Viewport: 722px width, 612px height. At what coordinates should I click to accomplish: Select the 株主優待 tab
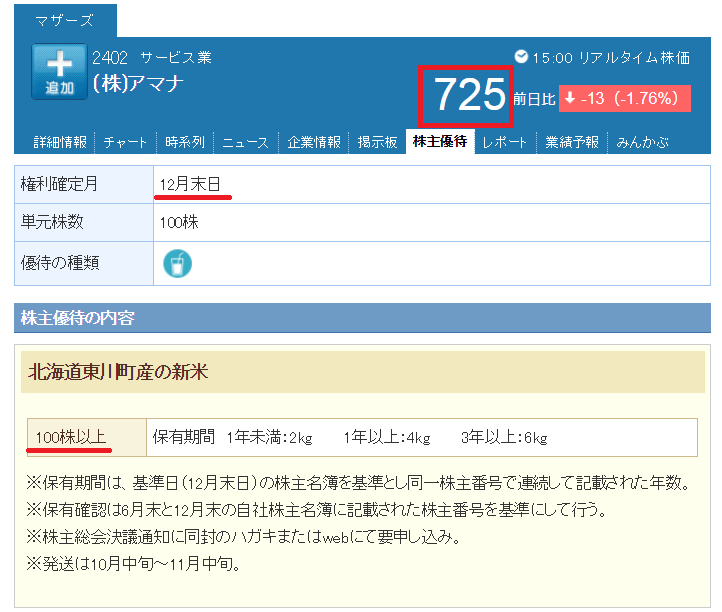440,141
